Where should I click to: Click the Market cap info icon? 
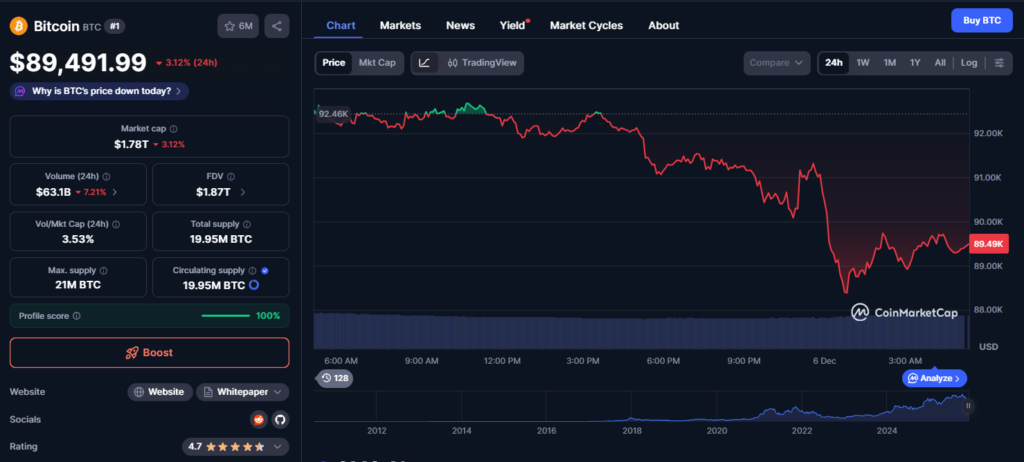point(174,129)
